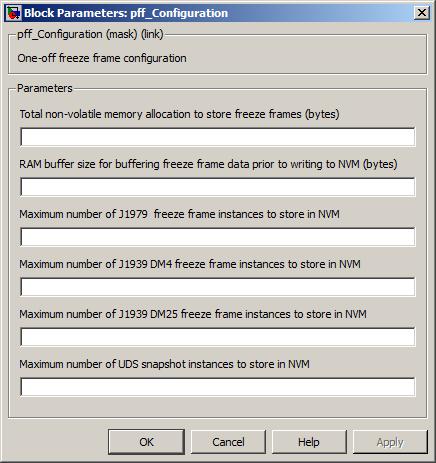Click the Apply button
The image size is (436, 463).
click(x=390, y=442)
